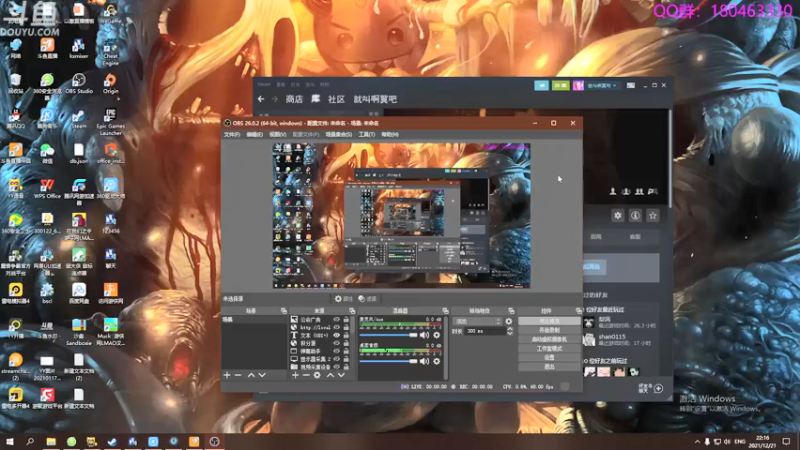Open Windows Start button on the taskbar

[x=9, y=442]
